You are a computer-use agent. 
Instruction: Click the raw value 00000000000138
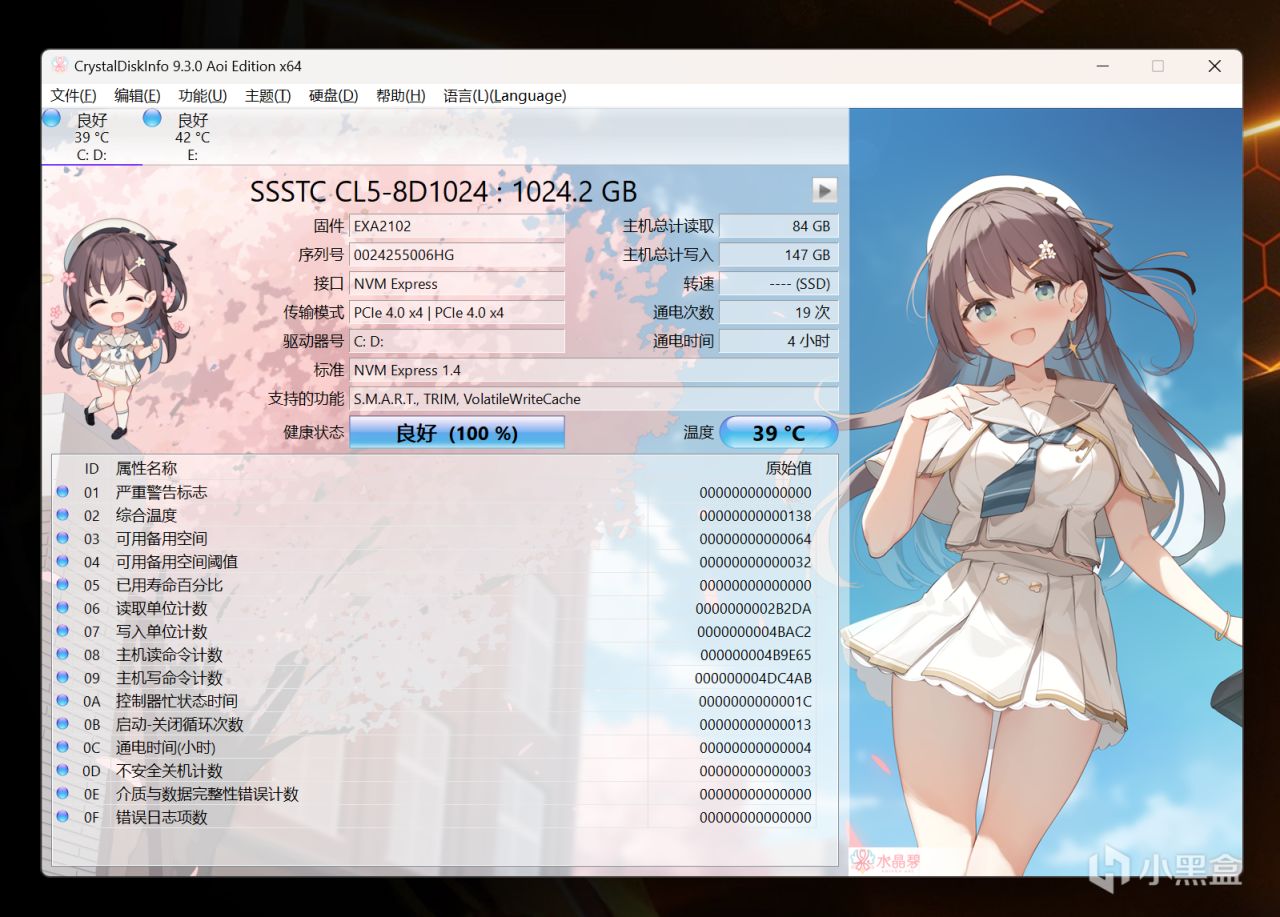756,515
